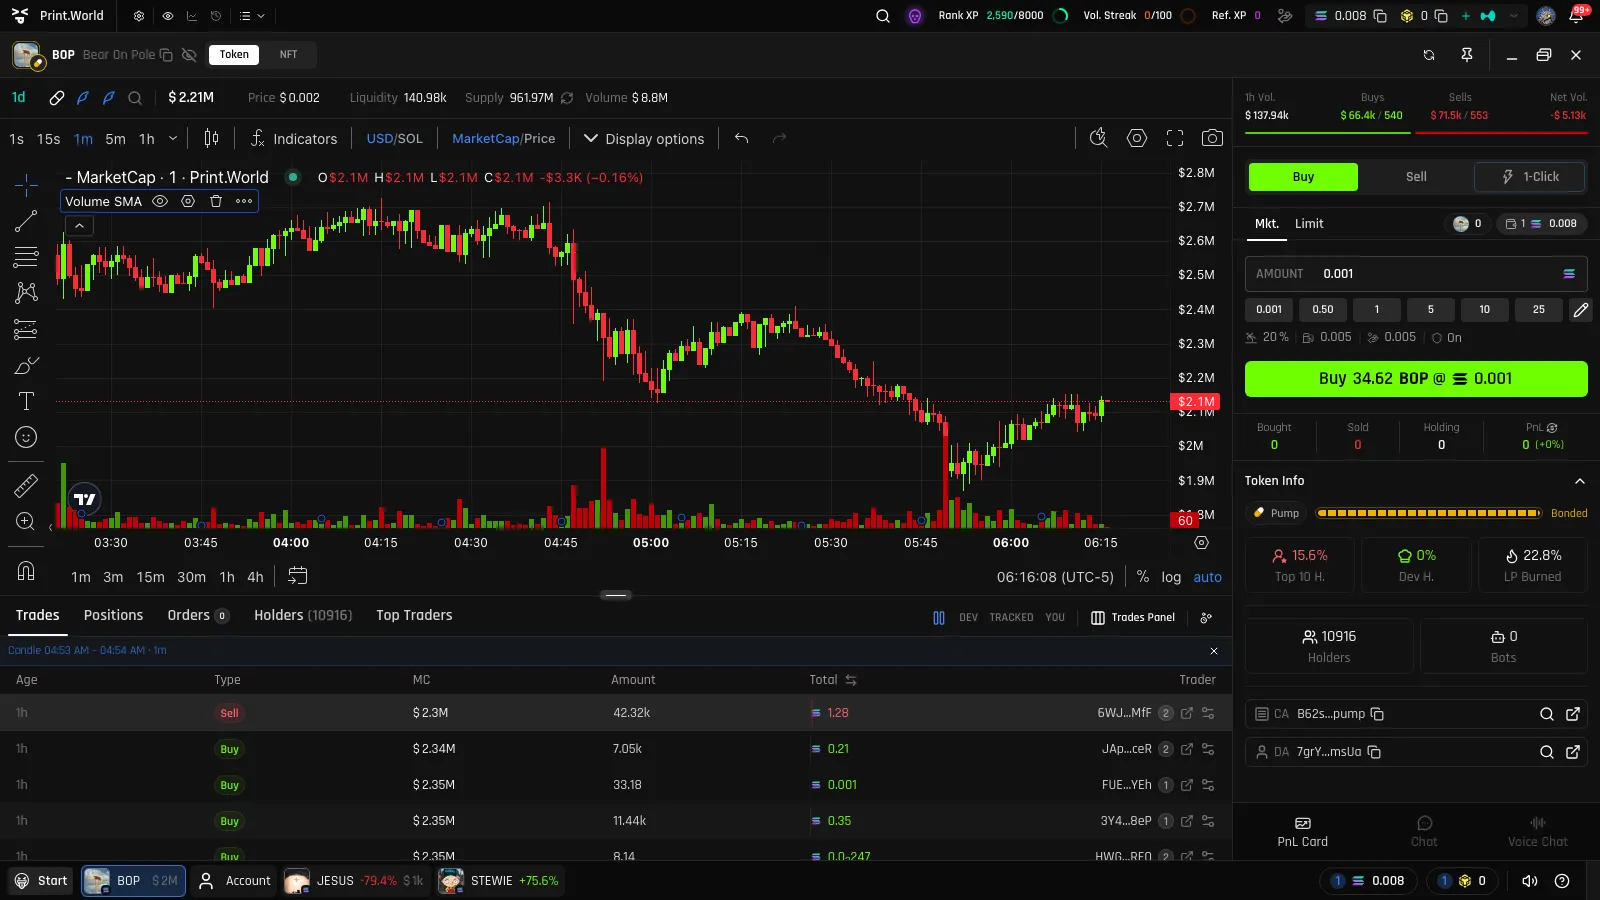
Task: Switch chart between USD/SOL
Action: [x=394, y=138]
